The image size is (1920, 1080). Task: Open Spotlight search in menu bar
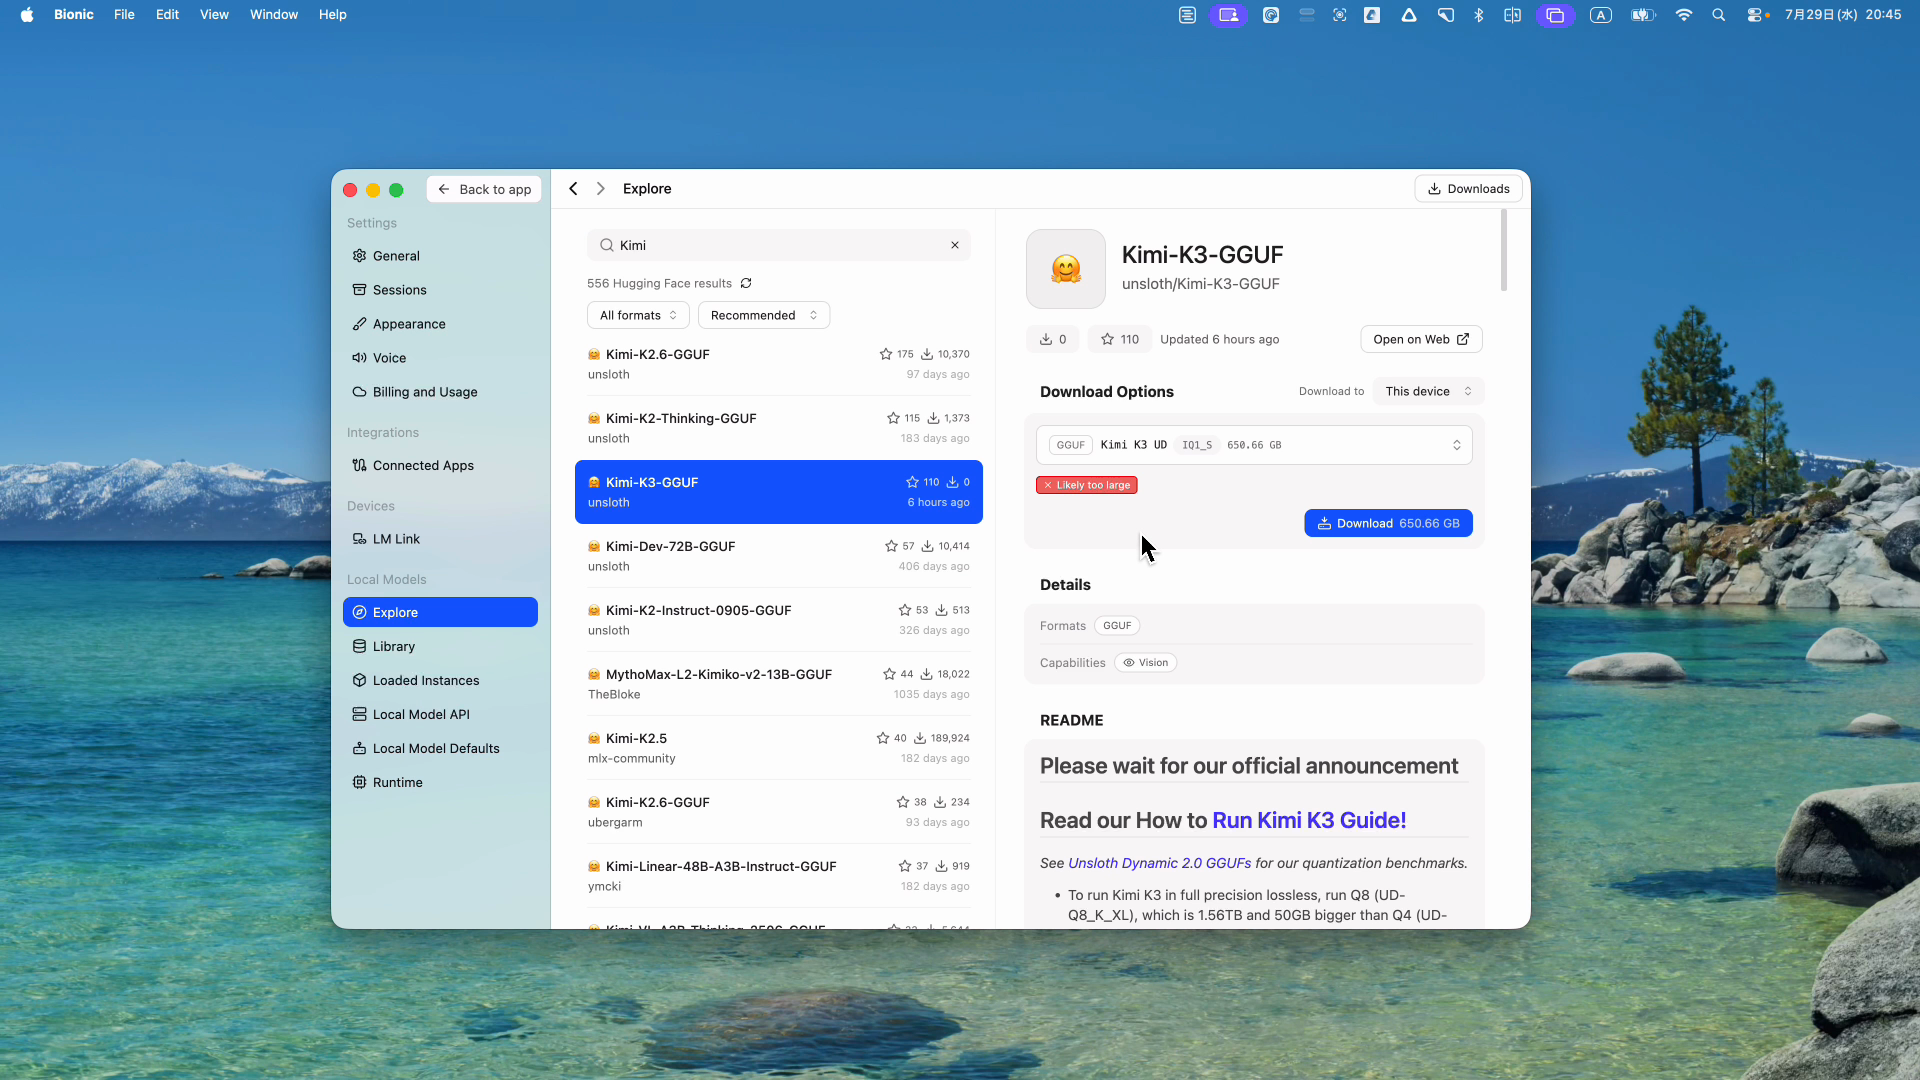[x=1718, y=15]
